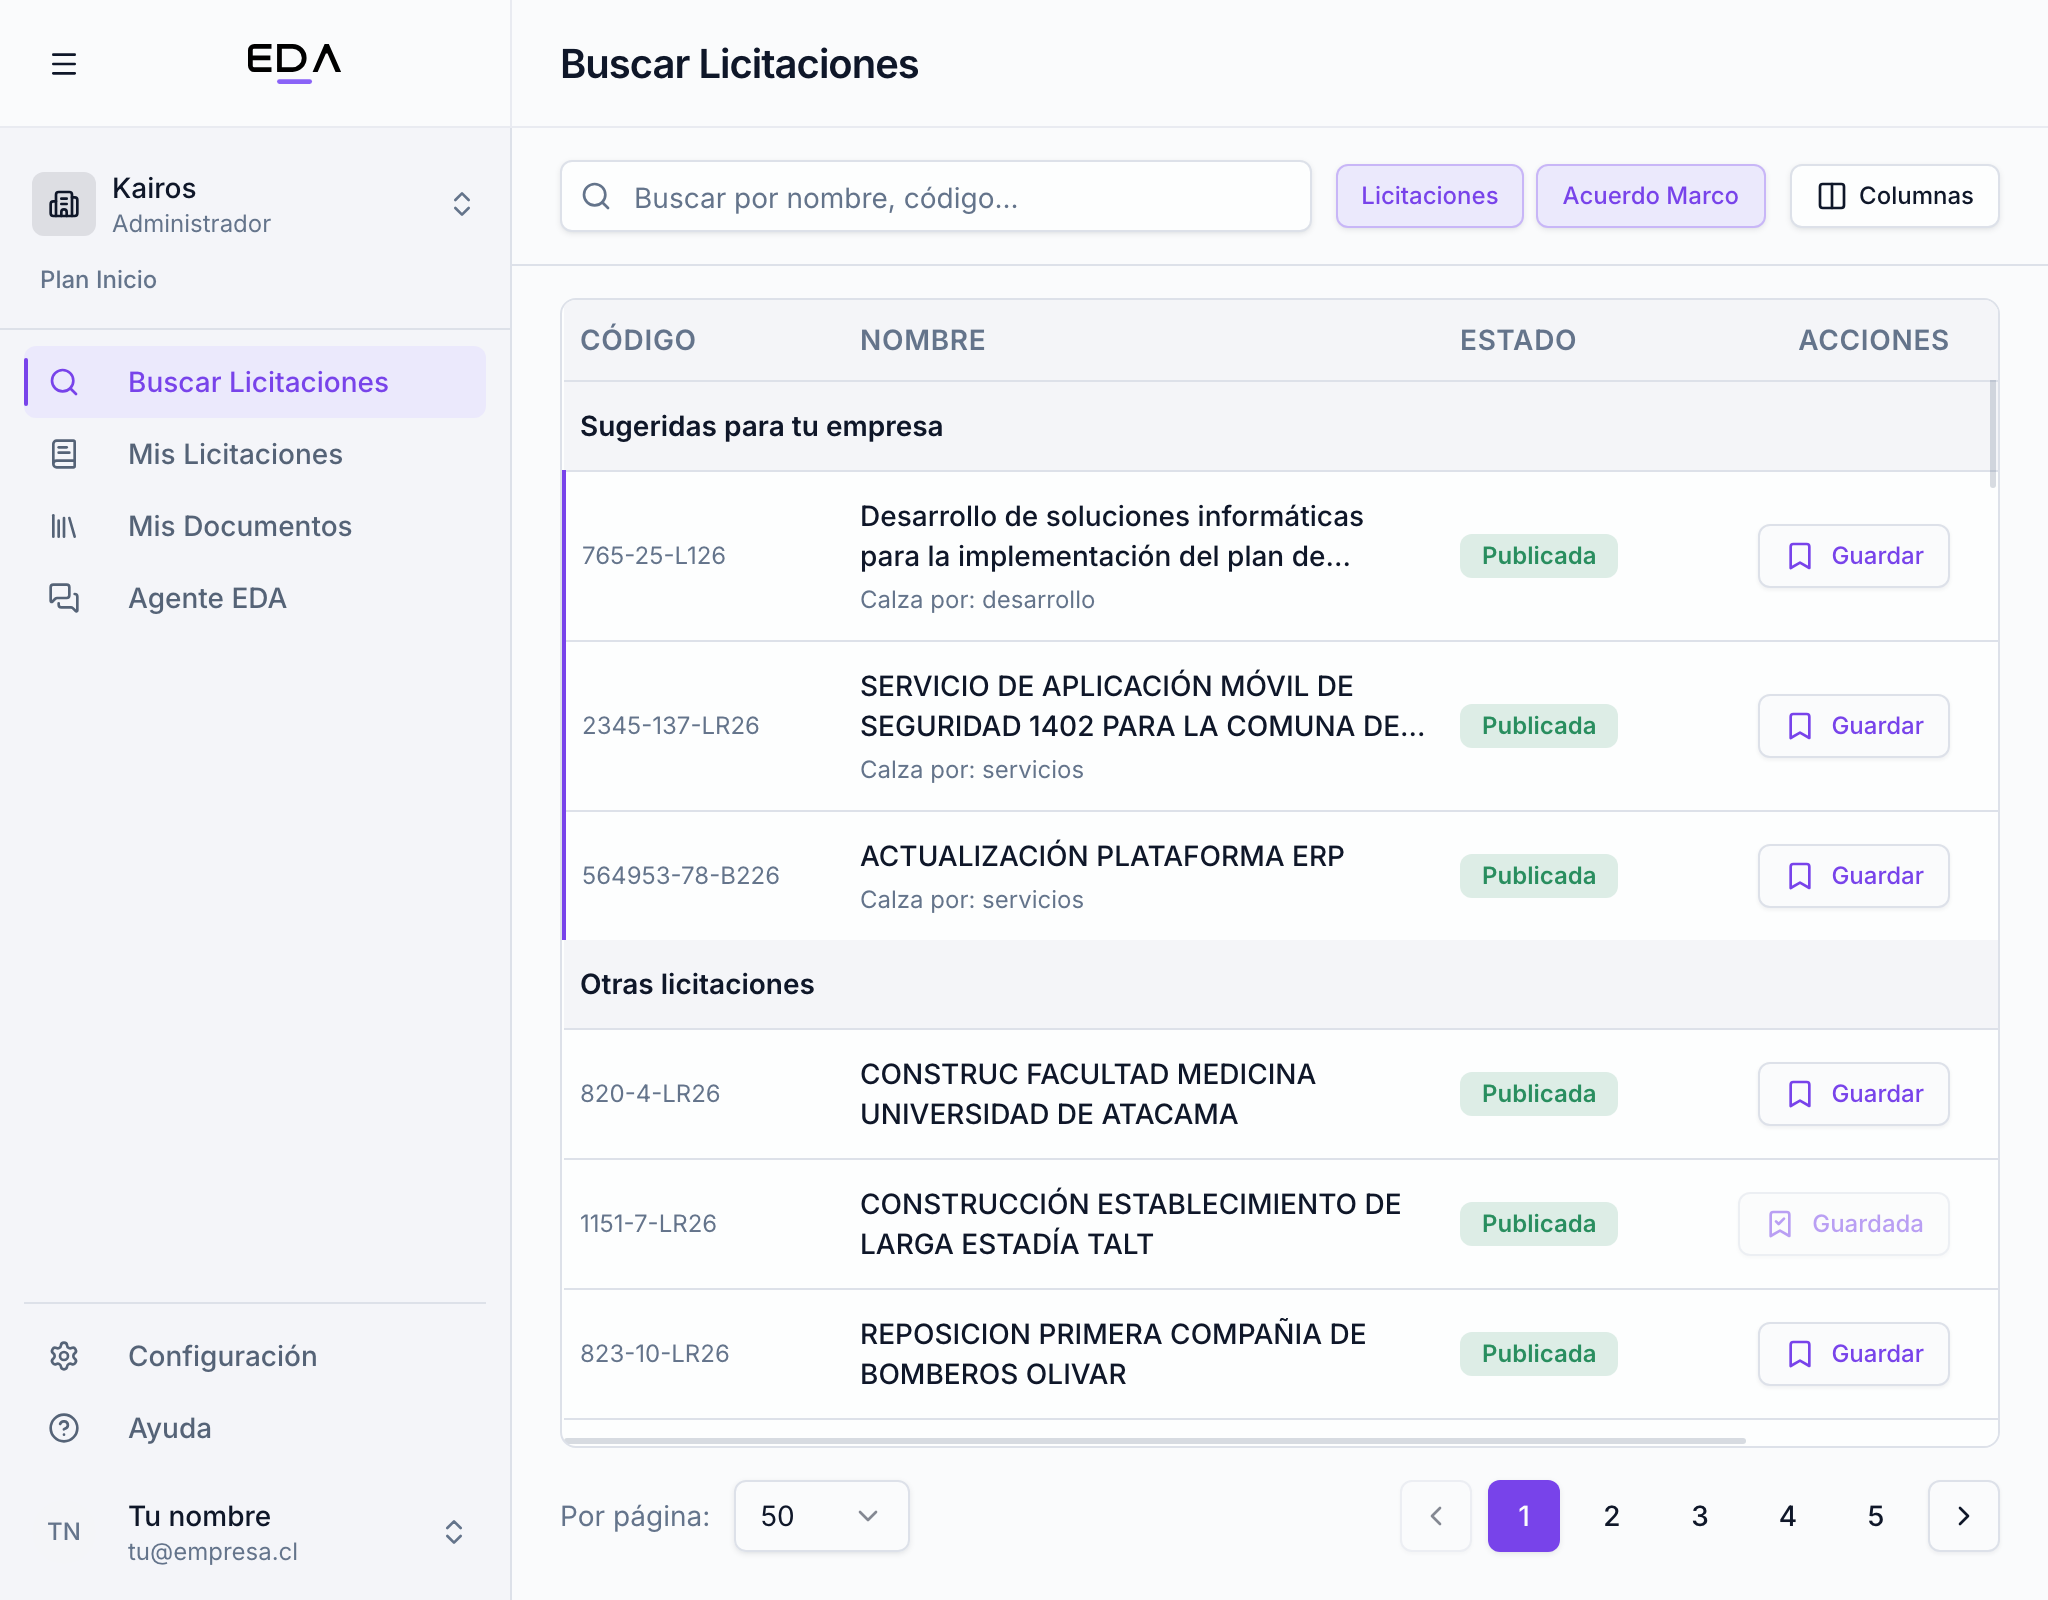Open the Columnas column selector

[x=1894, y=196]
